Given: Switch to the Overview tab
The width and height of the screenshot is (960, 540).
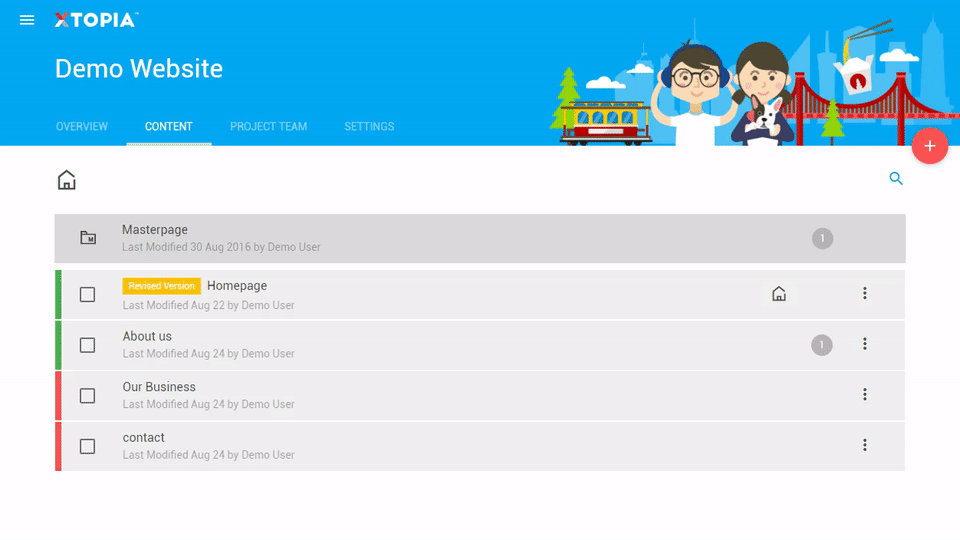Looking at the screenshot, I should (x=82, y=127).
